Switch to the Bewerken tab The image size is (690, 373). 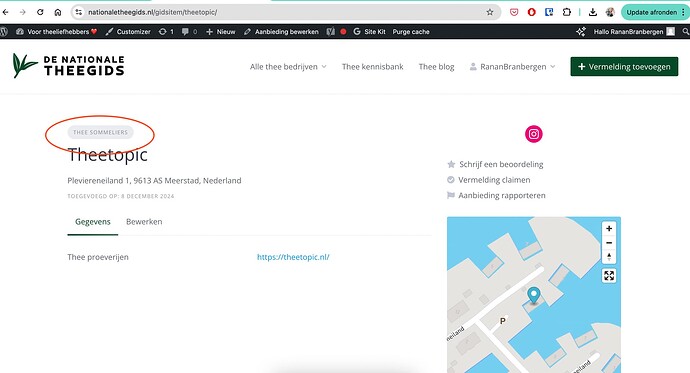tap(144, 222)
